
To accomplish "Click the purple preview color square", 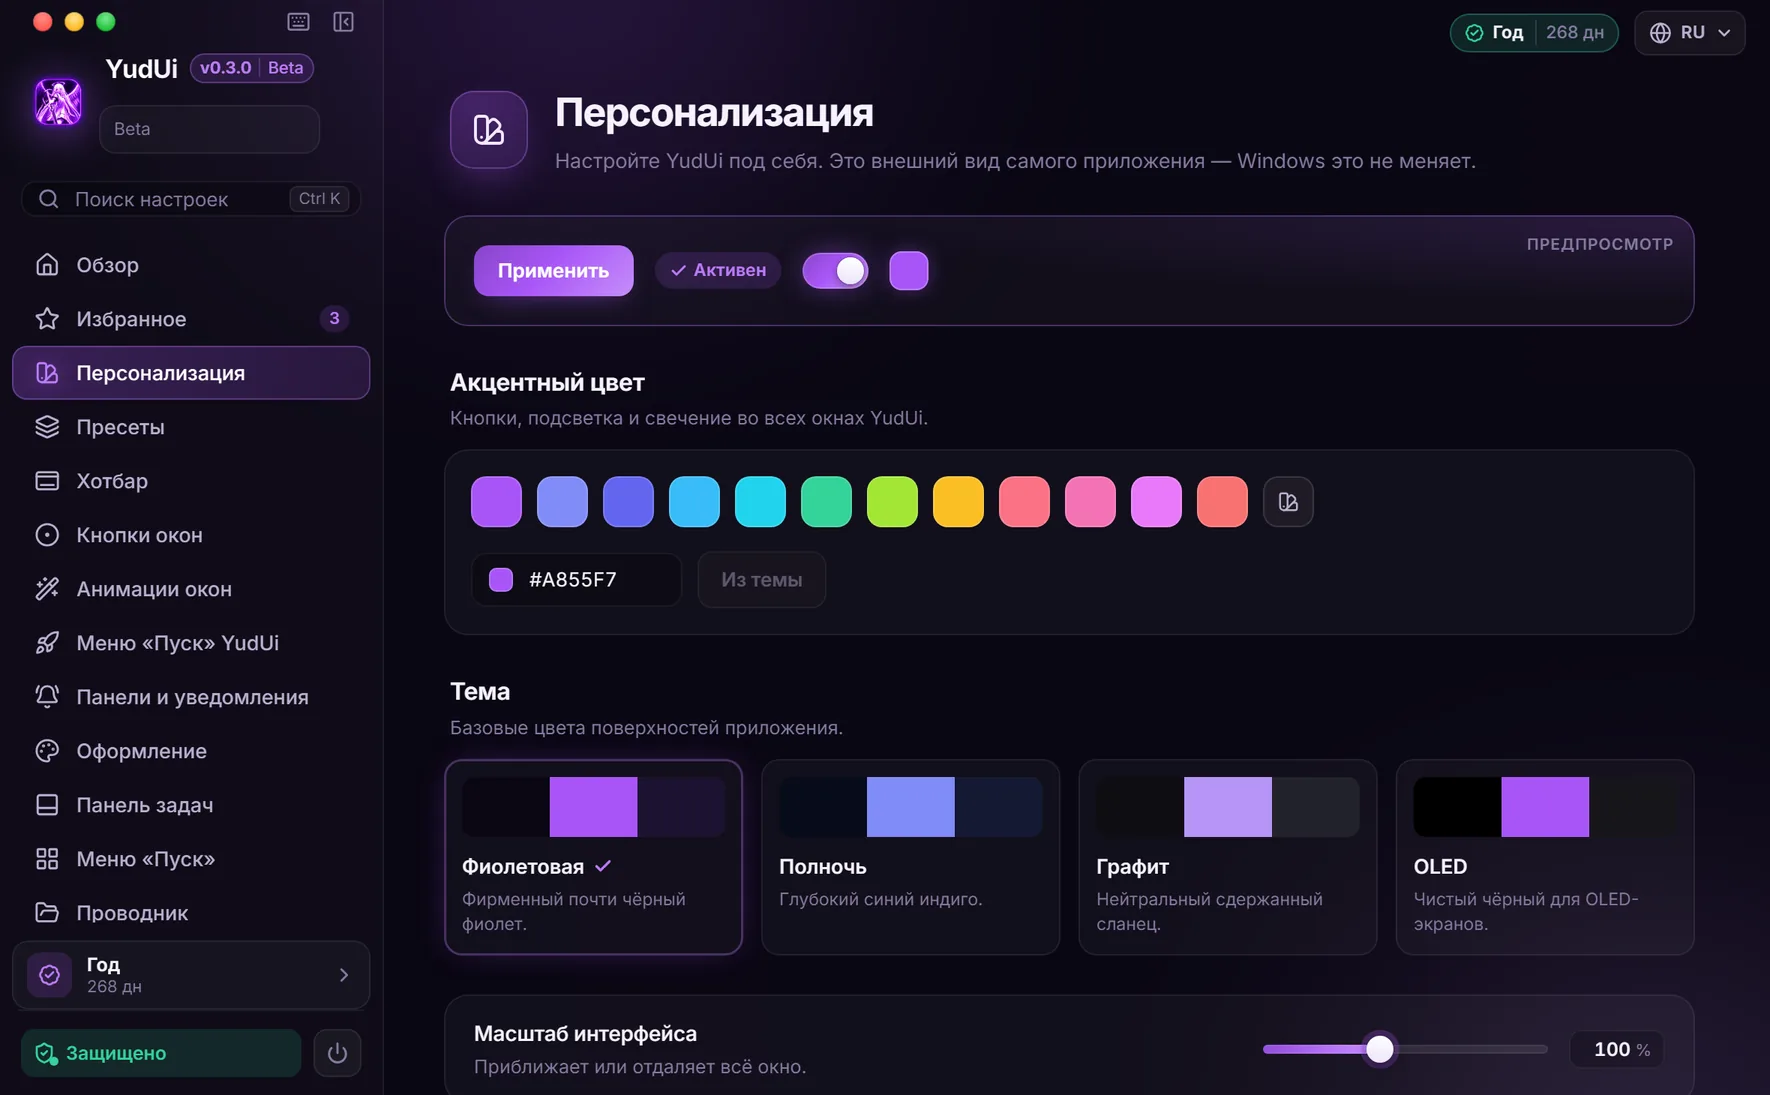I will click(x=909, y=271).
